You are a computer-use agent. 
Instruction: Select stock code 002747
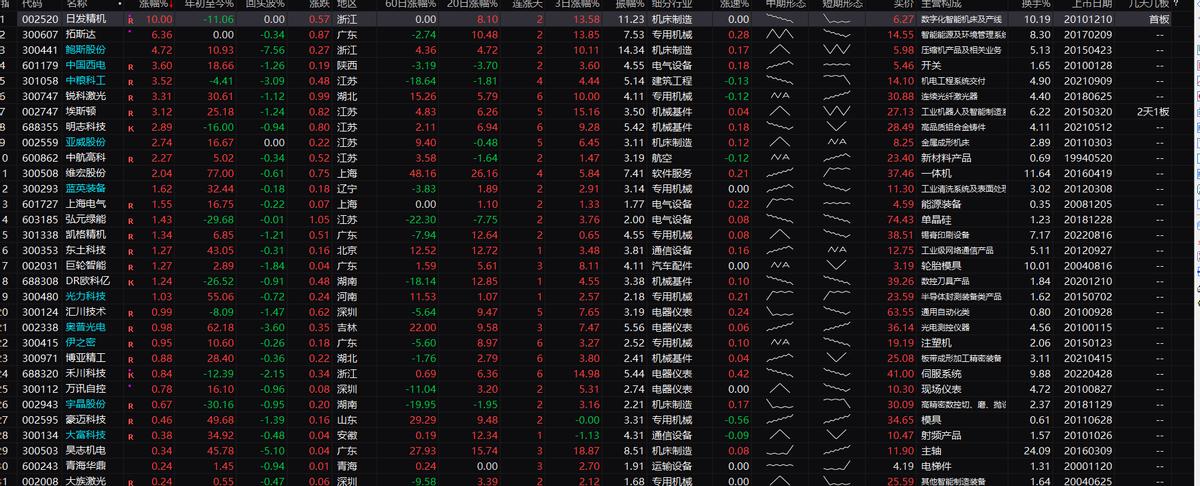39,112
